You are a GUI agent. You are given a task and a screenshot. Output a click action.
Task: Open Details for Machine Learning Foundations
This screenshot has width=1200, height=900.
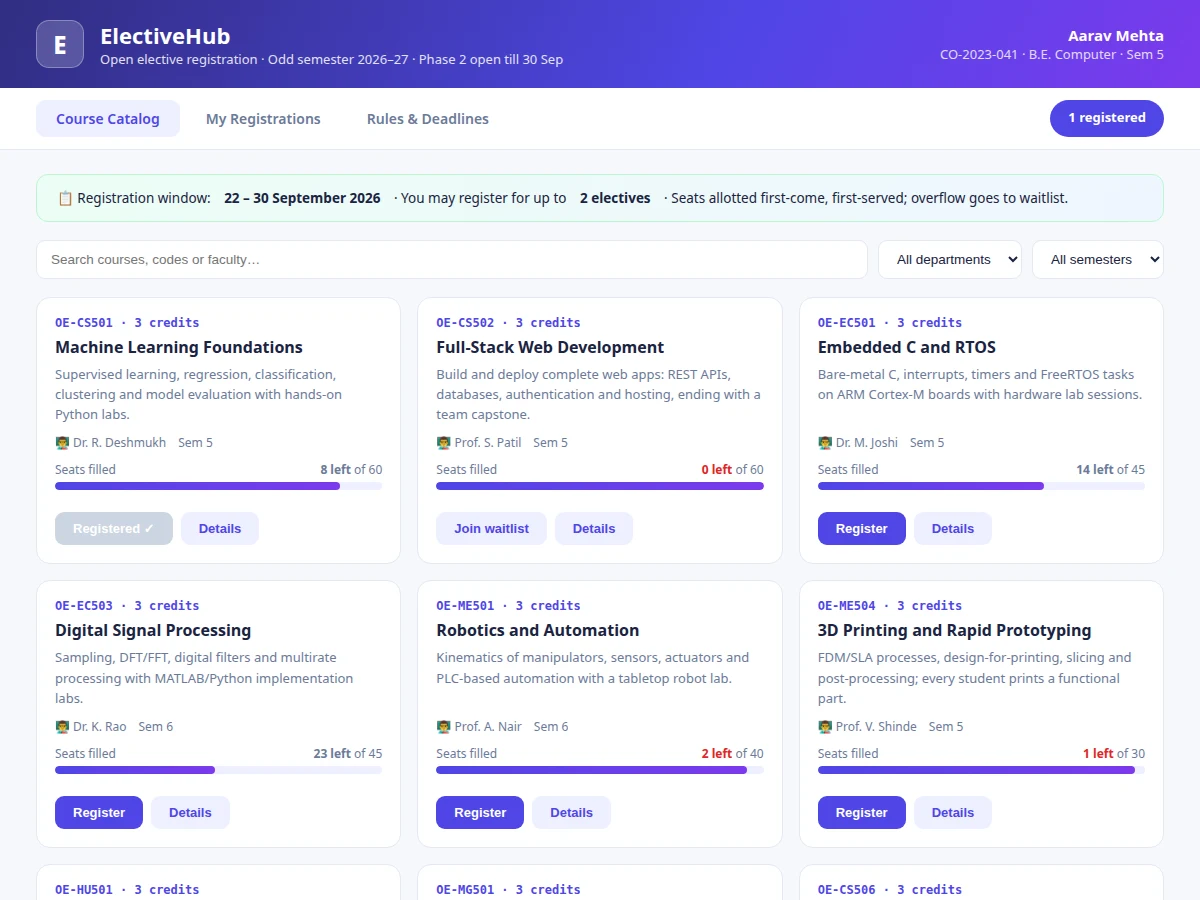220,528
